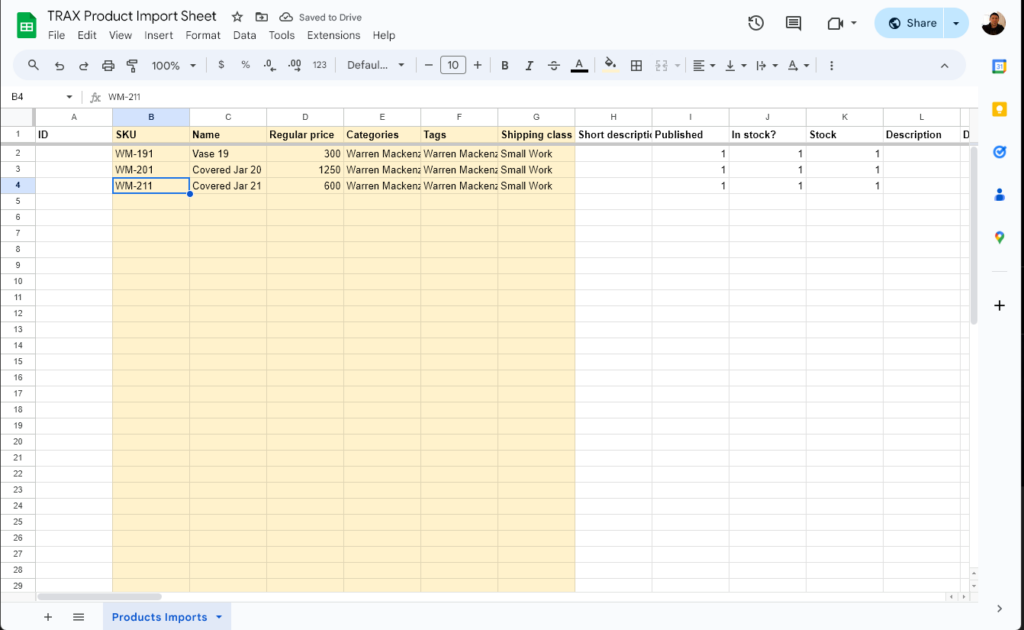This screenshot has width=1024, height=630.
Task: Select the cell containing WM-191
Action: coord(151,154)
